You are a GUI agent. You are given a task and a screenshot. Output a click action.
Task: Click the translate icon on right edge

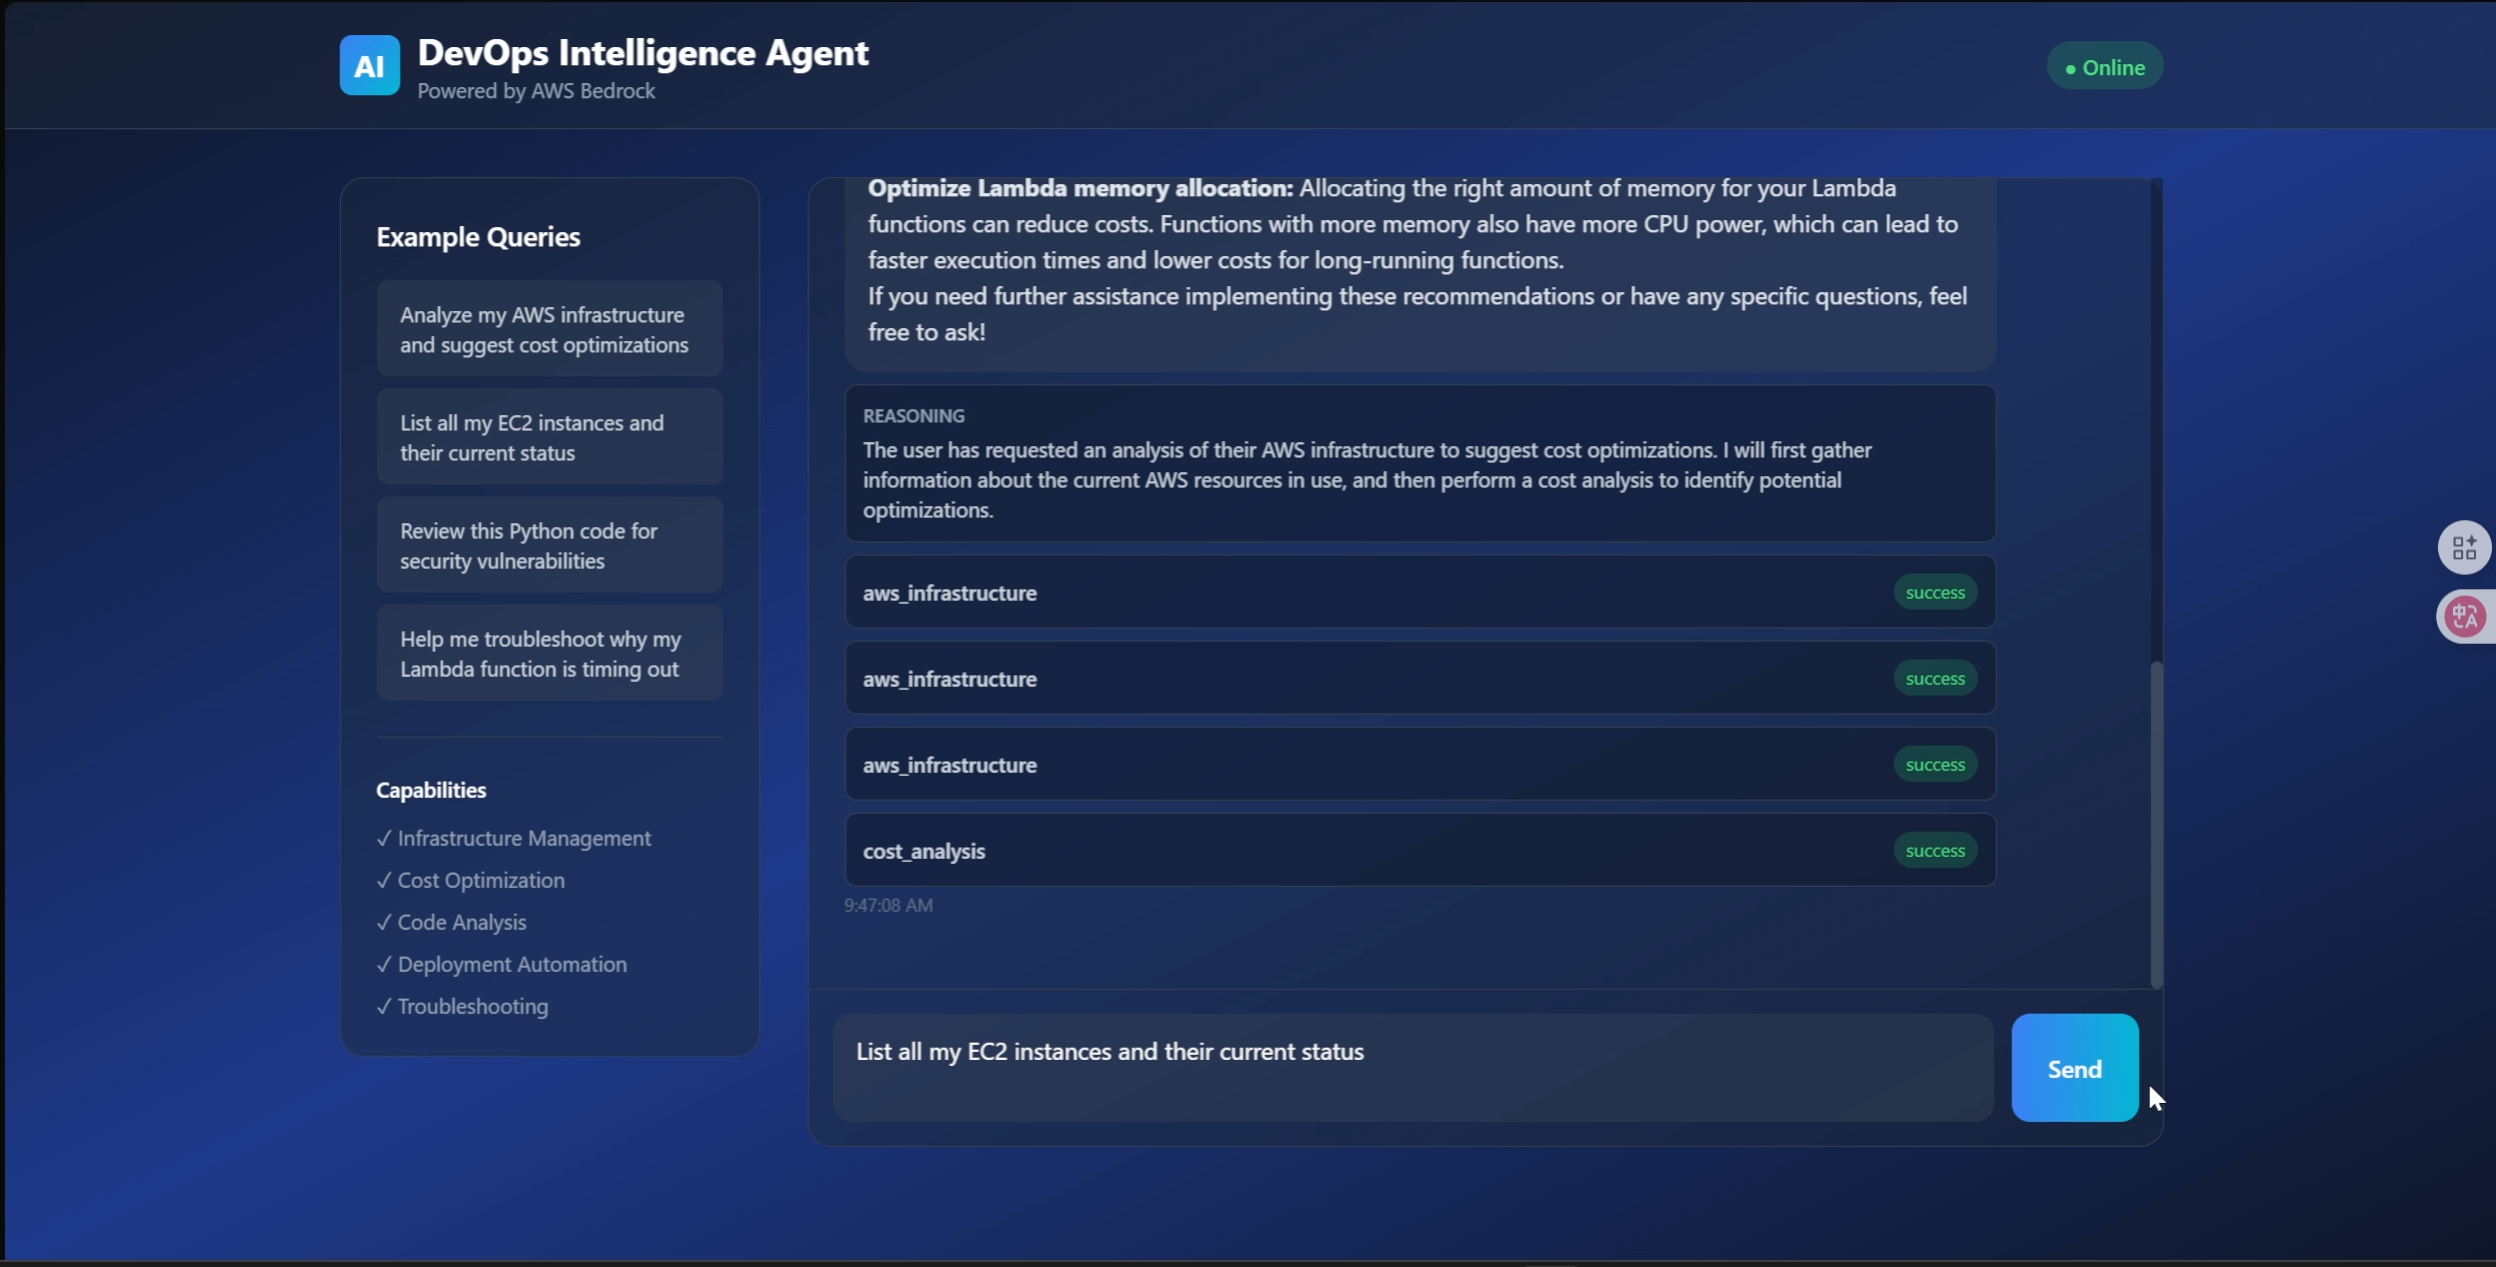pos(2463,616)
